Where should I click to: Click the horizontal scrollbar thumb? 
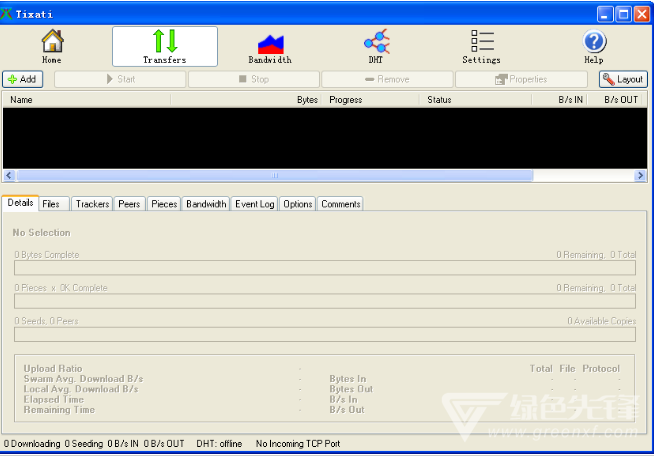pyautogui.click(x=274, y=175)
